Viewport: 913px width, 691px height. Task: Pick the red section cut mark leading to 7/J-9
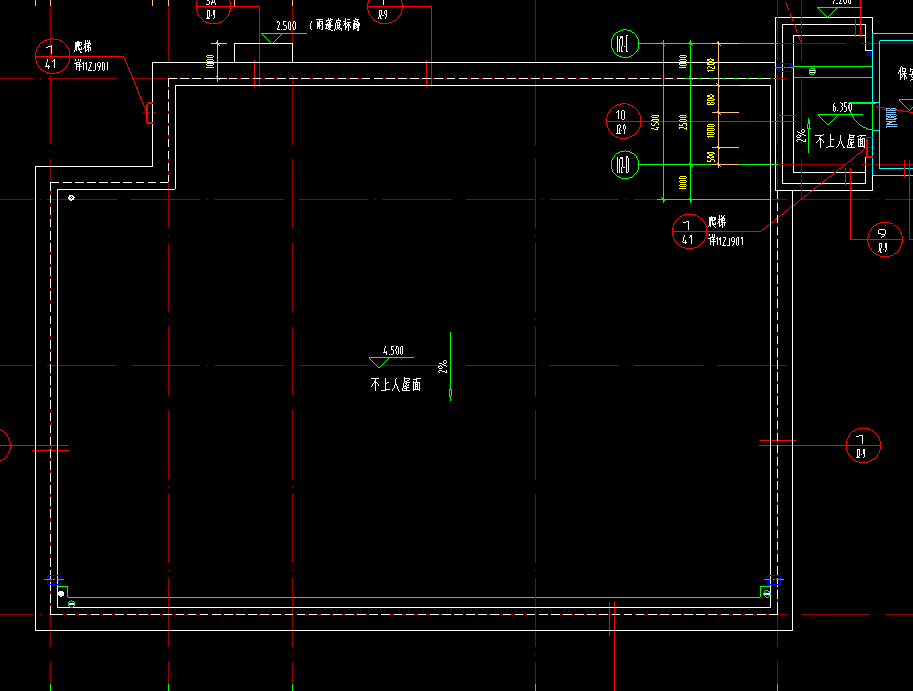click(777, 443)
